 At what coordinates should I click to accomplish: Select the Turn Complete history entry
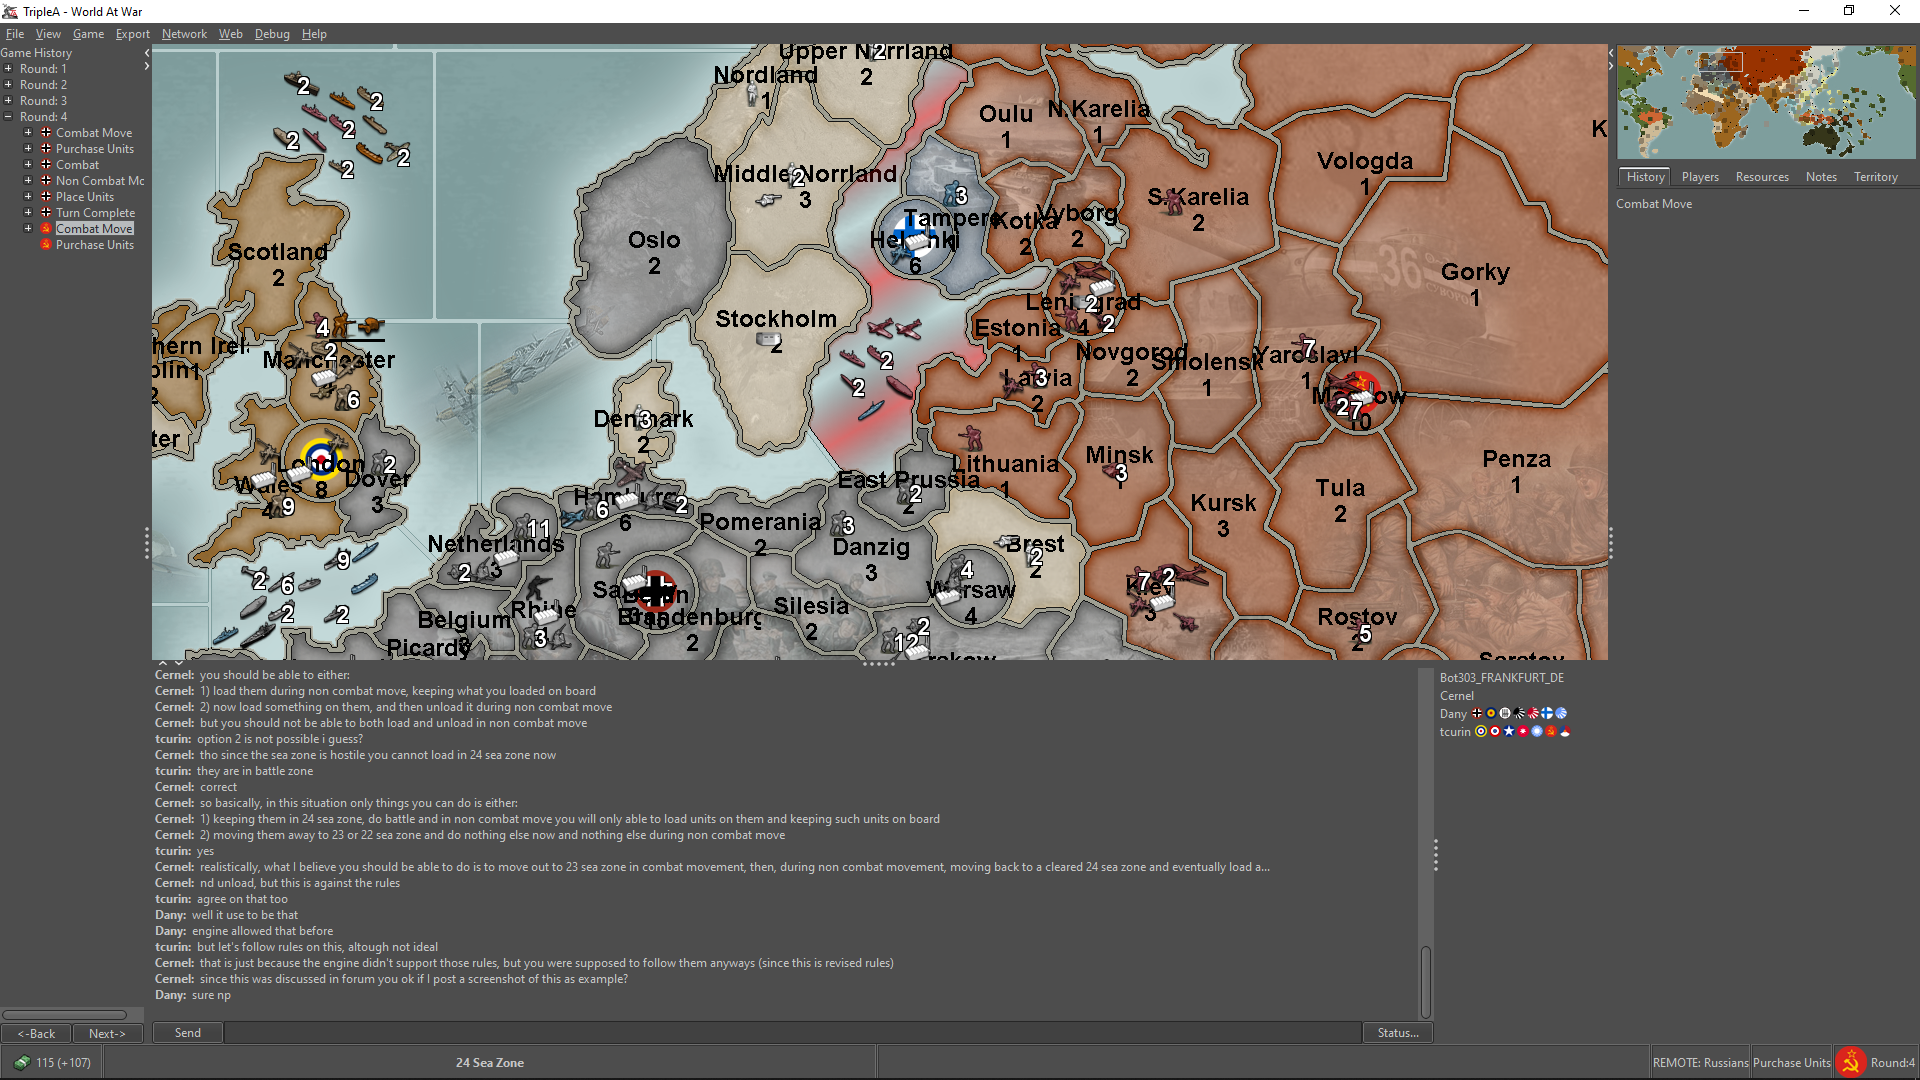[x=95, y=213]
